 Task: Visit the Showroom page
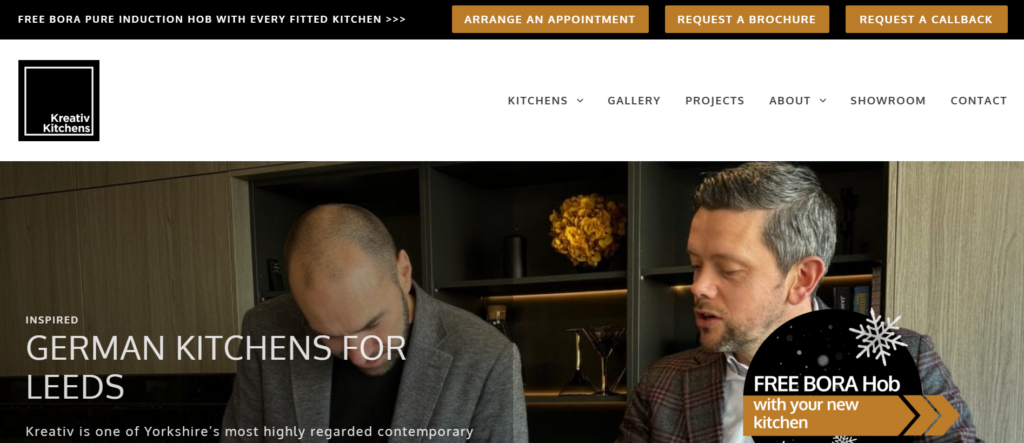point(888,101)
